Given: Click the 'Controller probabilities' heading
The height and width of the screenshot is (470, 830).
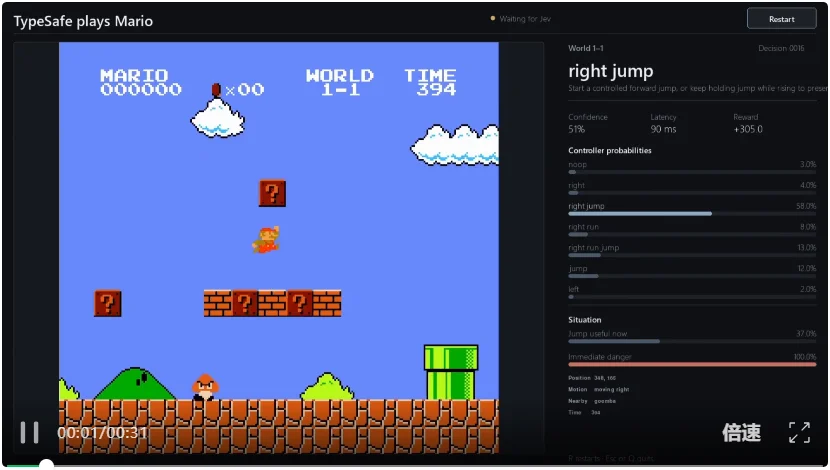Looking at the screenshot, I should (609, 150).
